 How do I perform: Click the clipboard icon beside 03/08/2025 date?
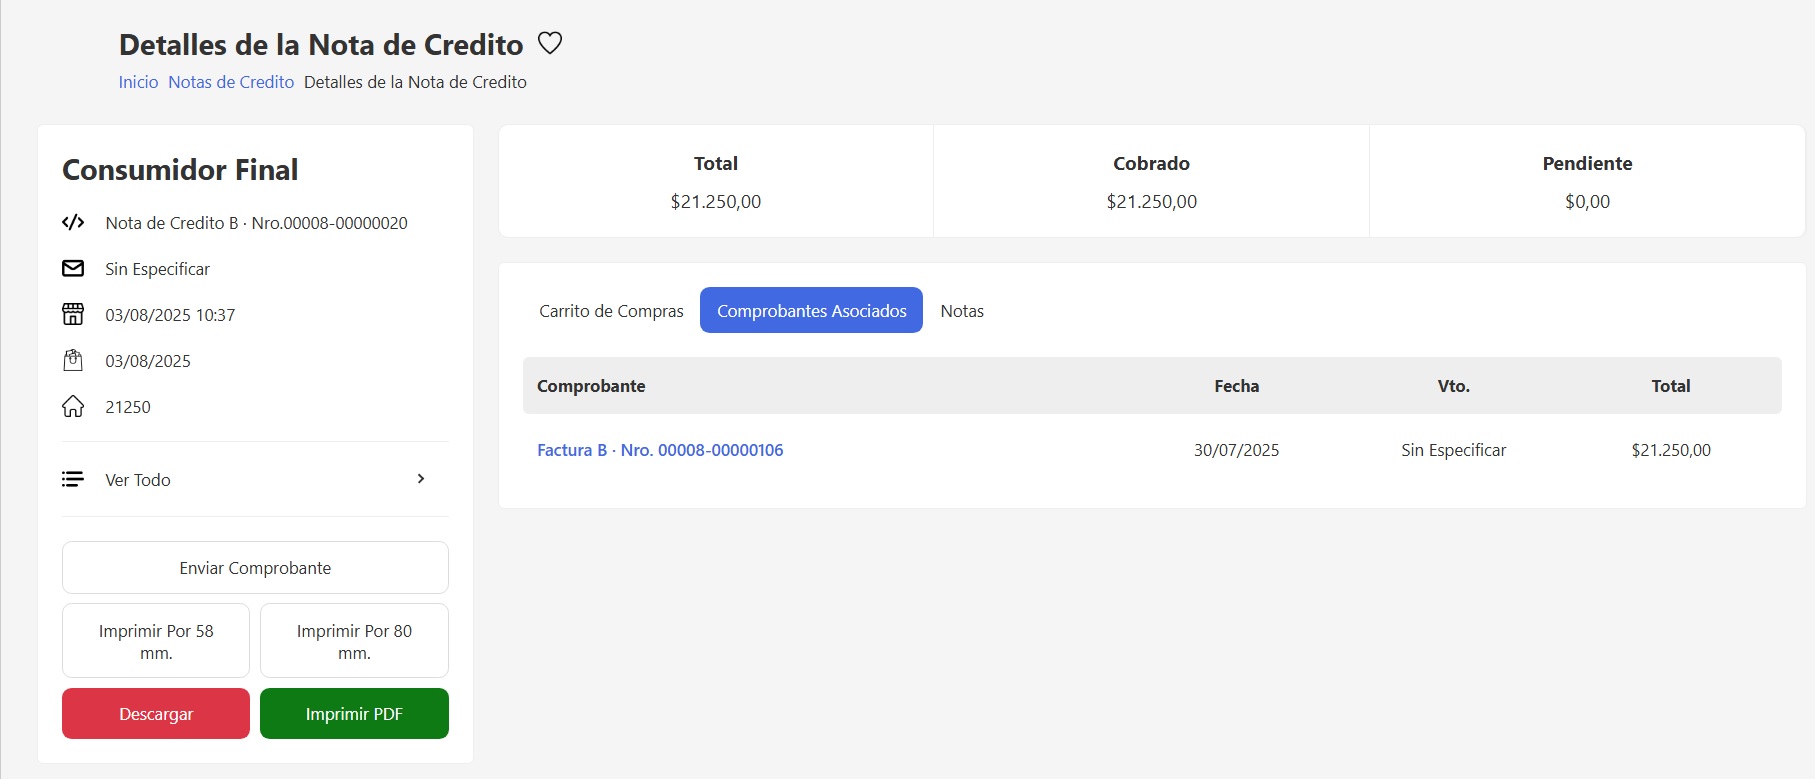pos(73,360)
